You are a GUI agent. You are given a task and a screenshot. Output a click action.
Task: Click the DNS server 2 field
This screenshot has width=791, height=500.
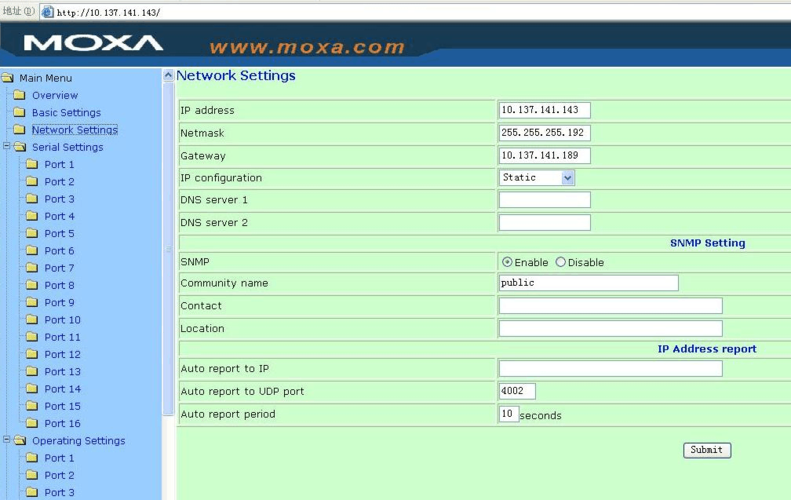[544, 223]
